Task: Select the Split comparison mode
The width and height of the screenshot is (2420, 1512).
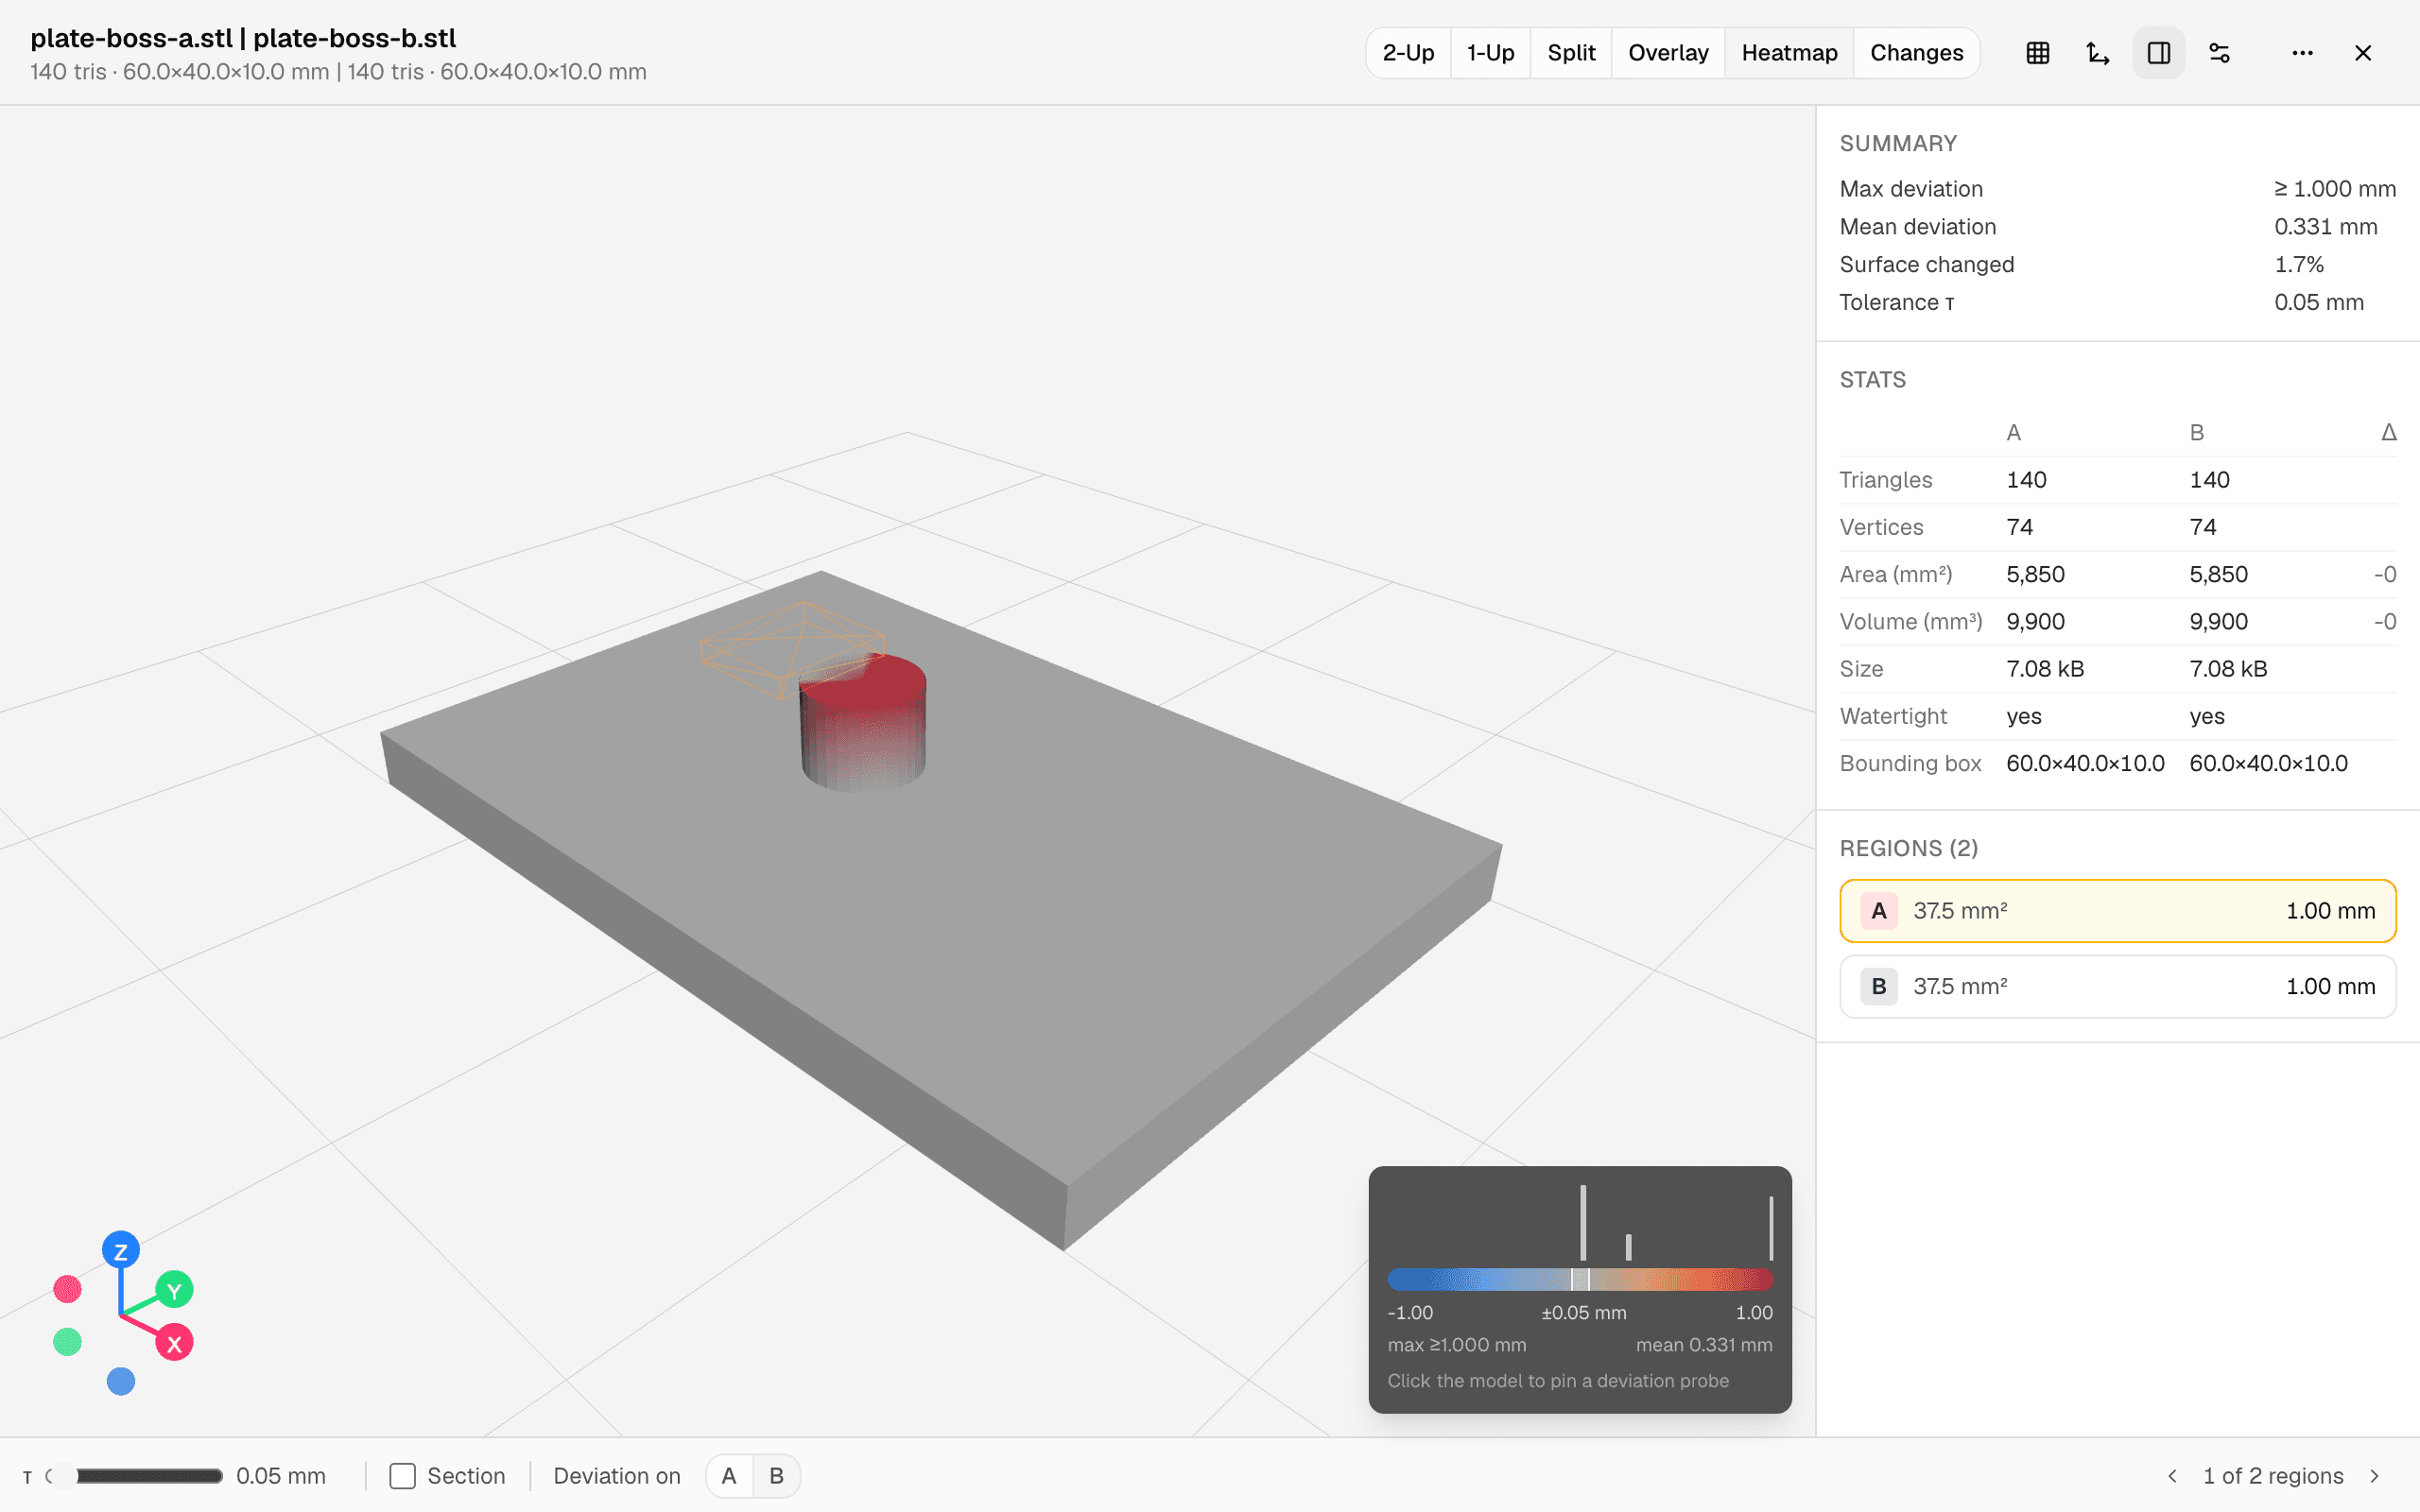Action: [1571, 53]
